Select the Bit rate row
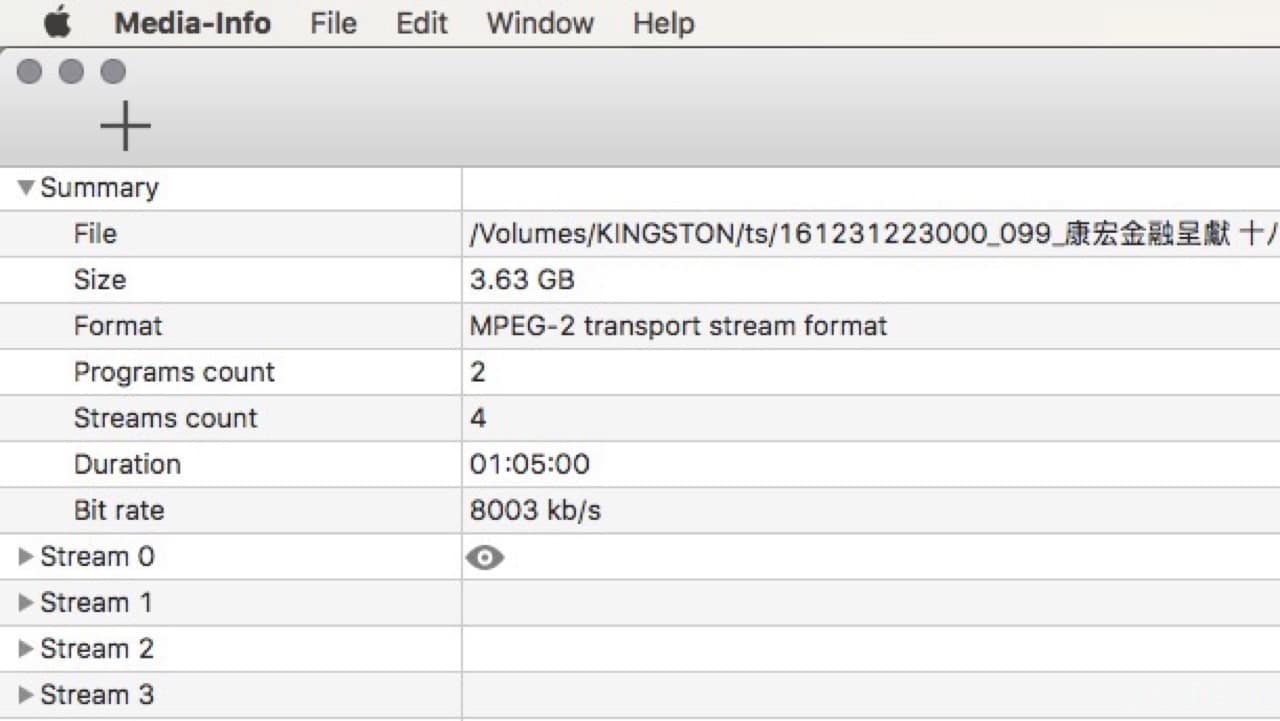The height and width of the screenshot is (721, 1280). pos(118,510)
